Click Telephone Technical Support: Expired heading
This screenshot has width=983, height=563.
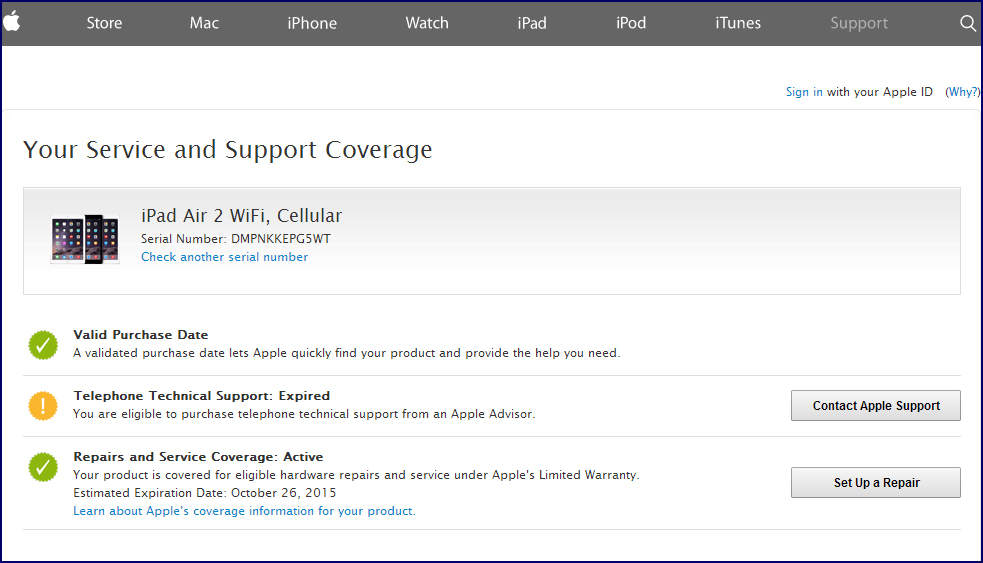tap(201, 396)
